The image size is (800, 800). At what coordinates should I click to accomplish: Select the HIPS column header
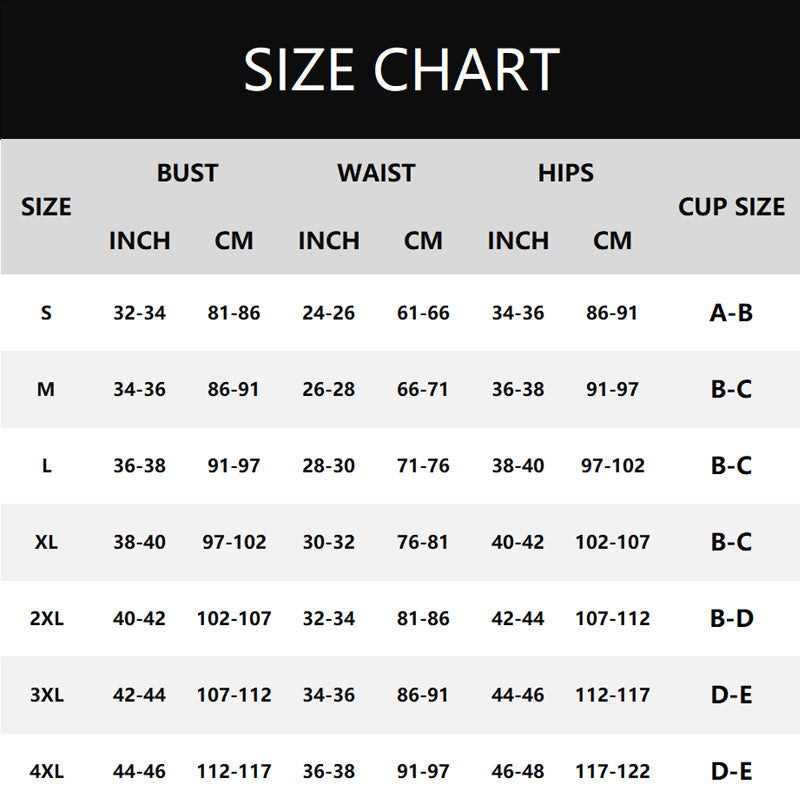[565, 173]
